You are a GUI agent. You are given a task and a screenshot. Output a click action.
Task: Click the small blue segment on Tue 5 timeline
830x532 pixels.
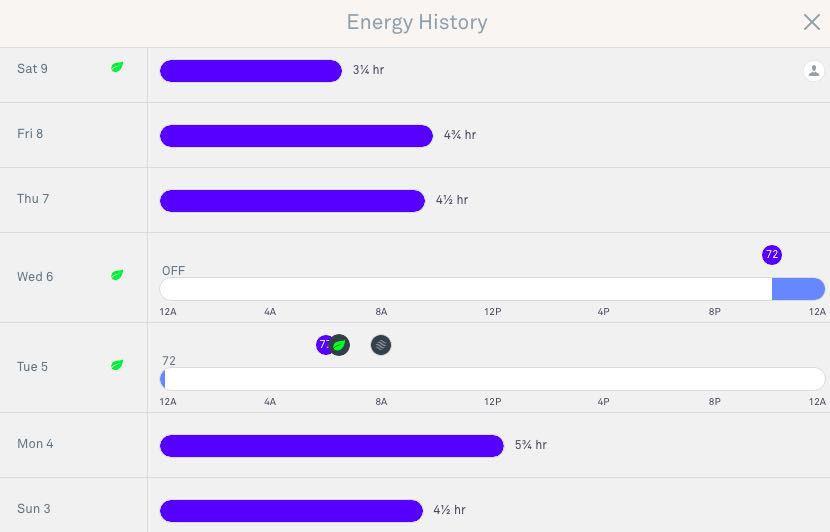click(x=163, y=379)
